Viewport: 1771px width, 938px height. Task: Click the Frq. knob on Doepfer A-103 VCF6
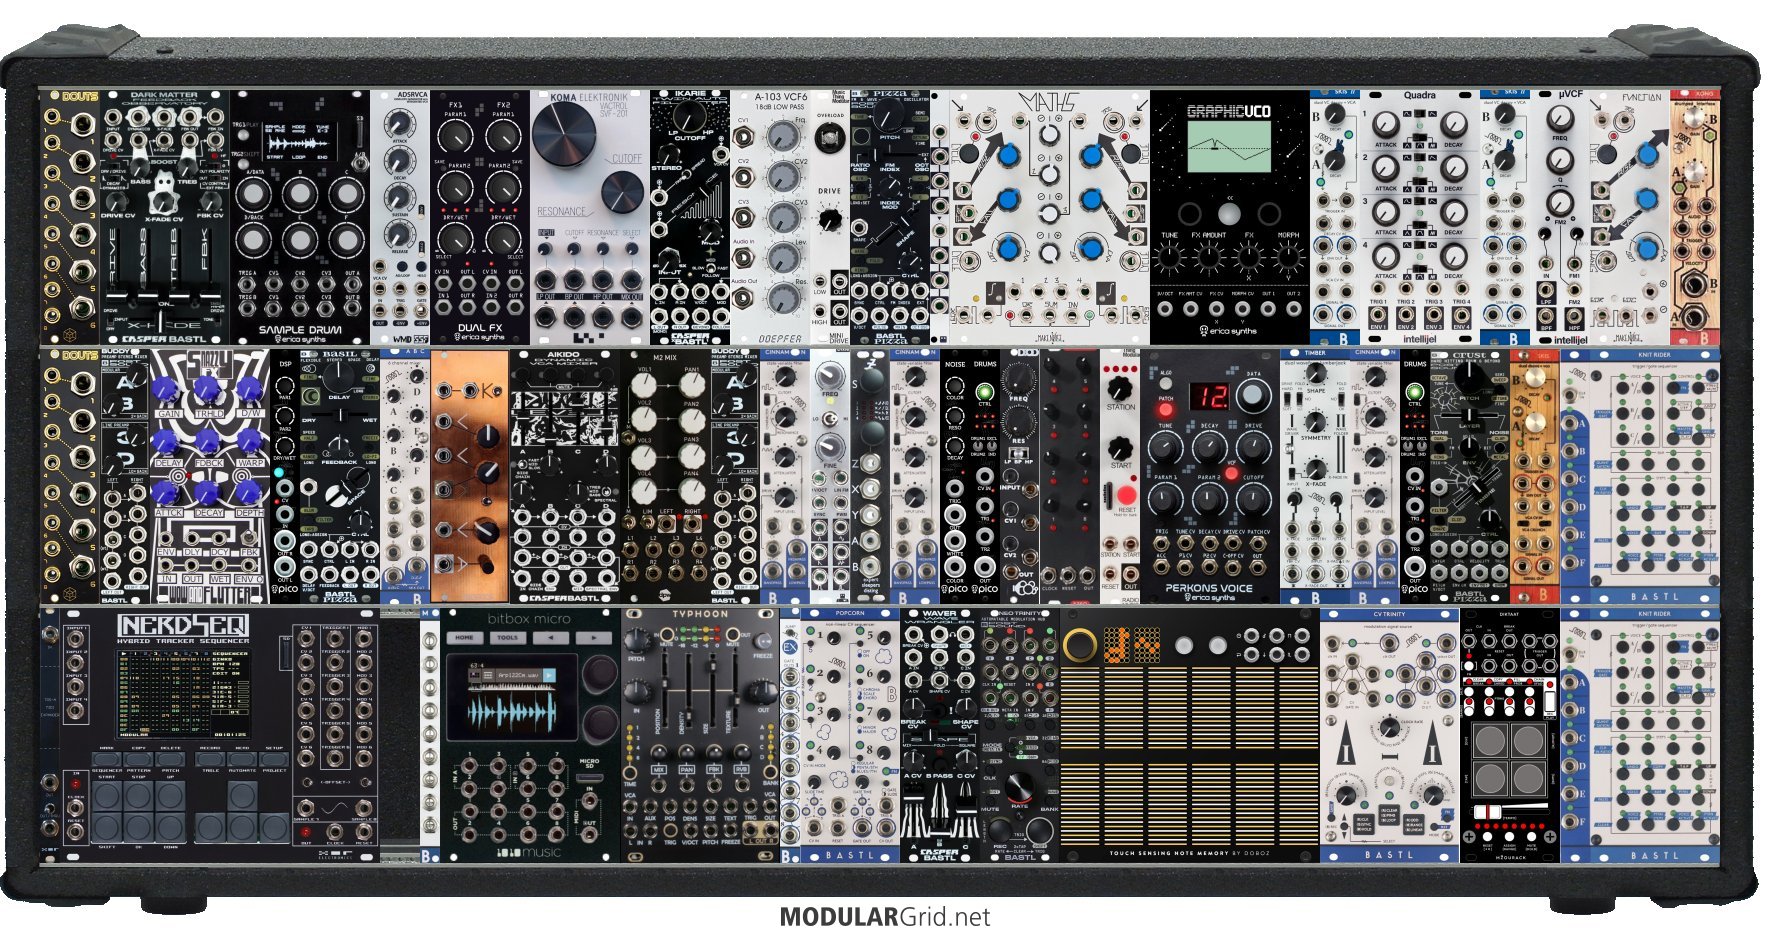pyautogui.click(x=783, y=137)
